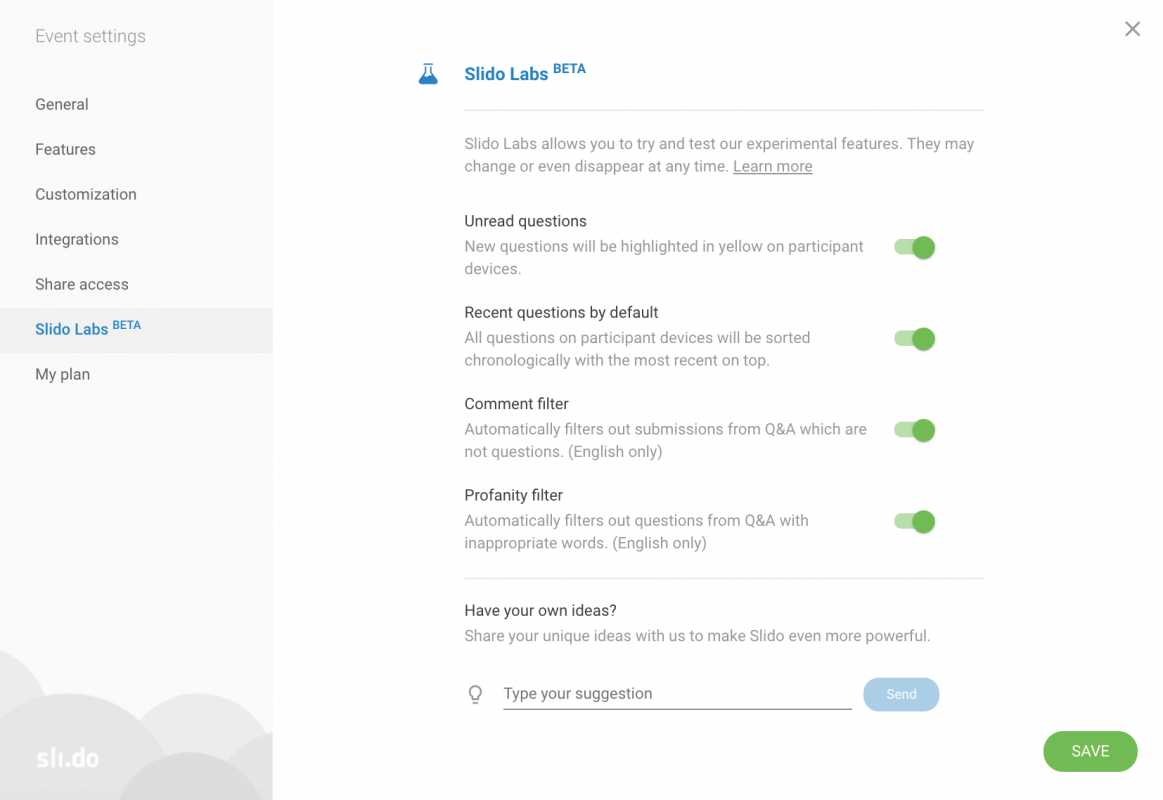View the My plan section
The image size is (1163, 800).
tap(62, 374)
